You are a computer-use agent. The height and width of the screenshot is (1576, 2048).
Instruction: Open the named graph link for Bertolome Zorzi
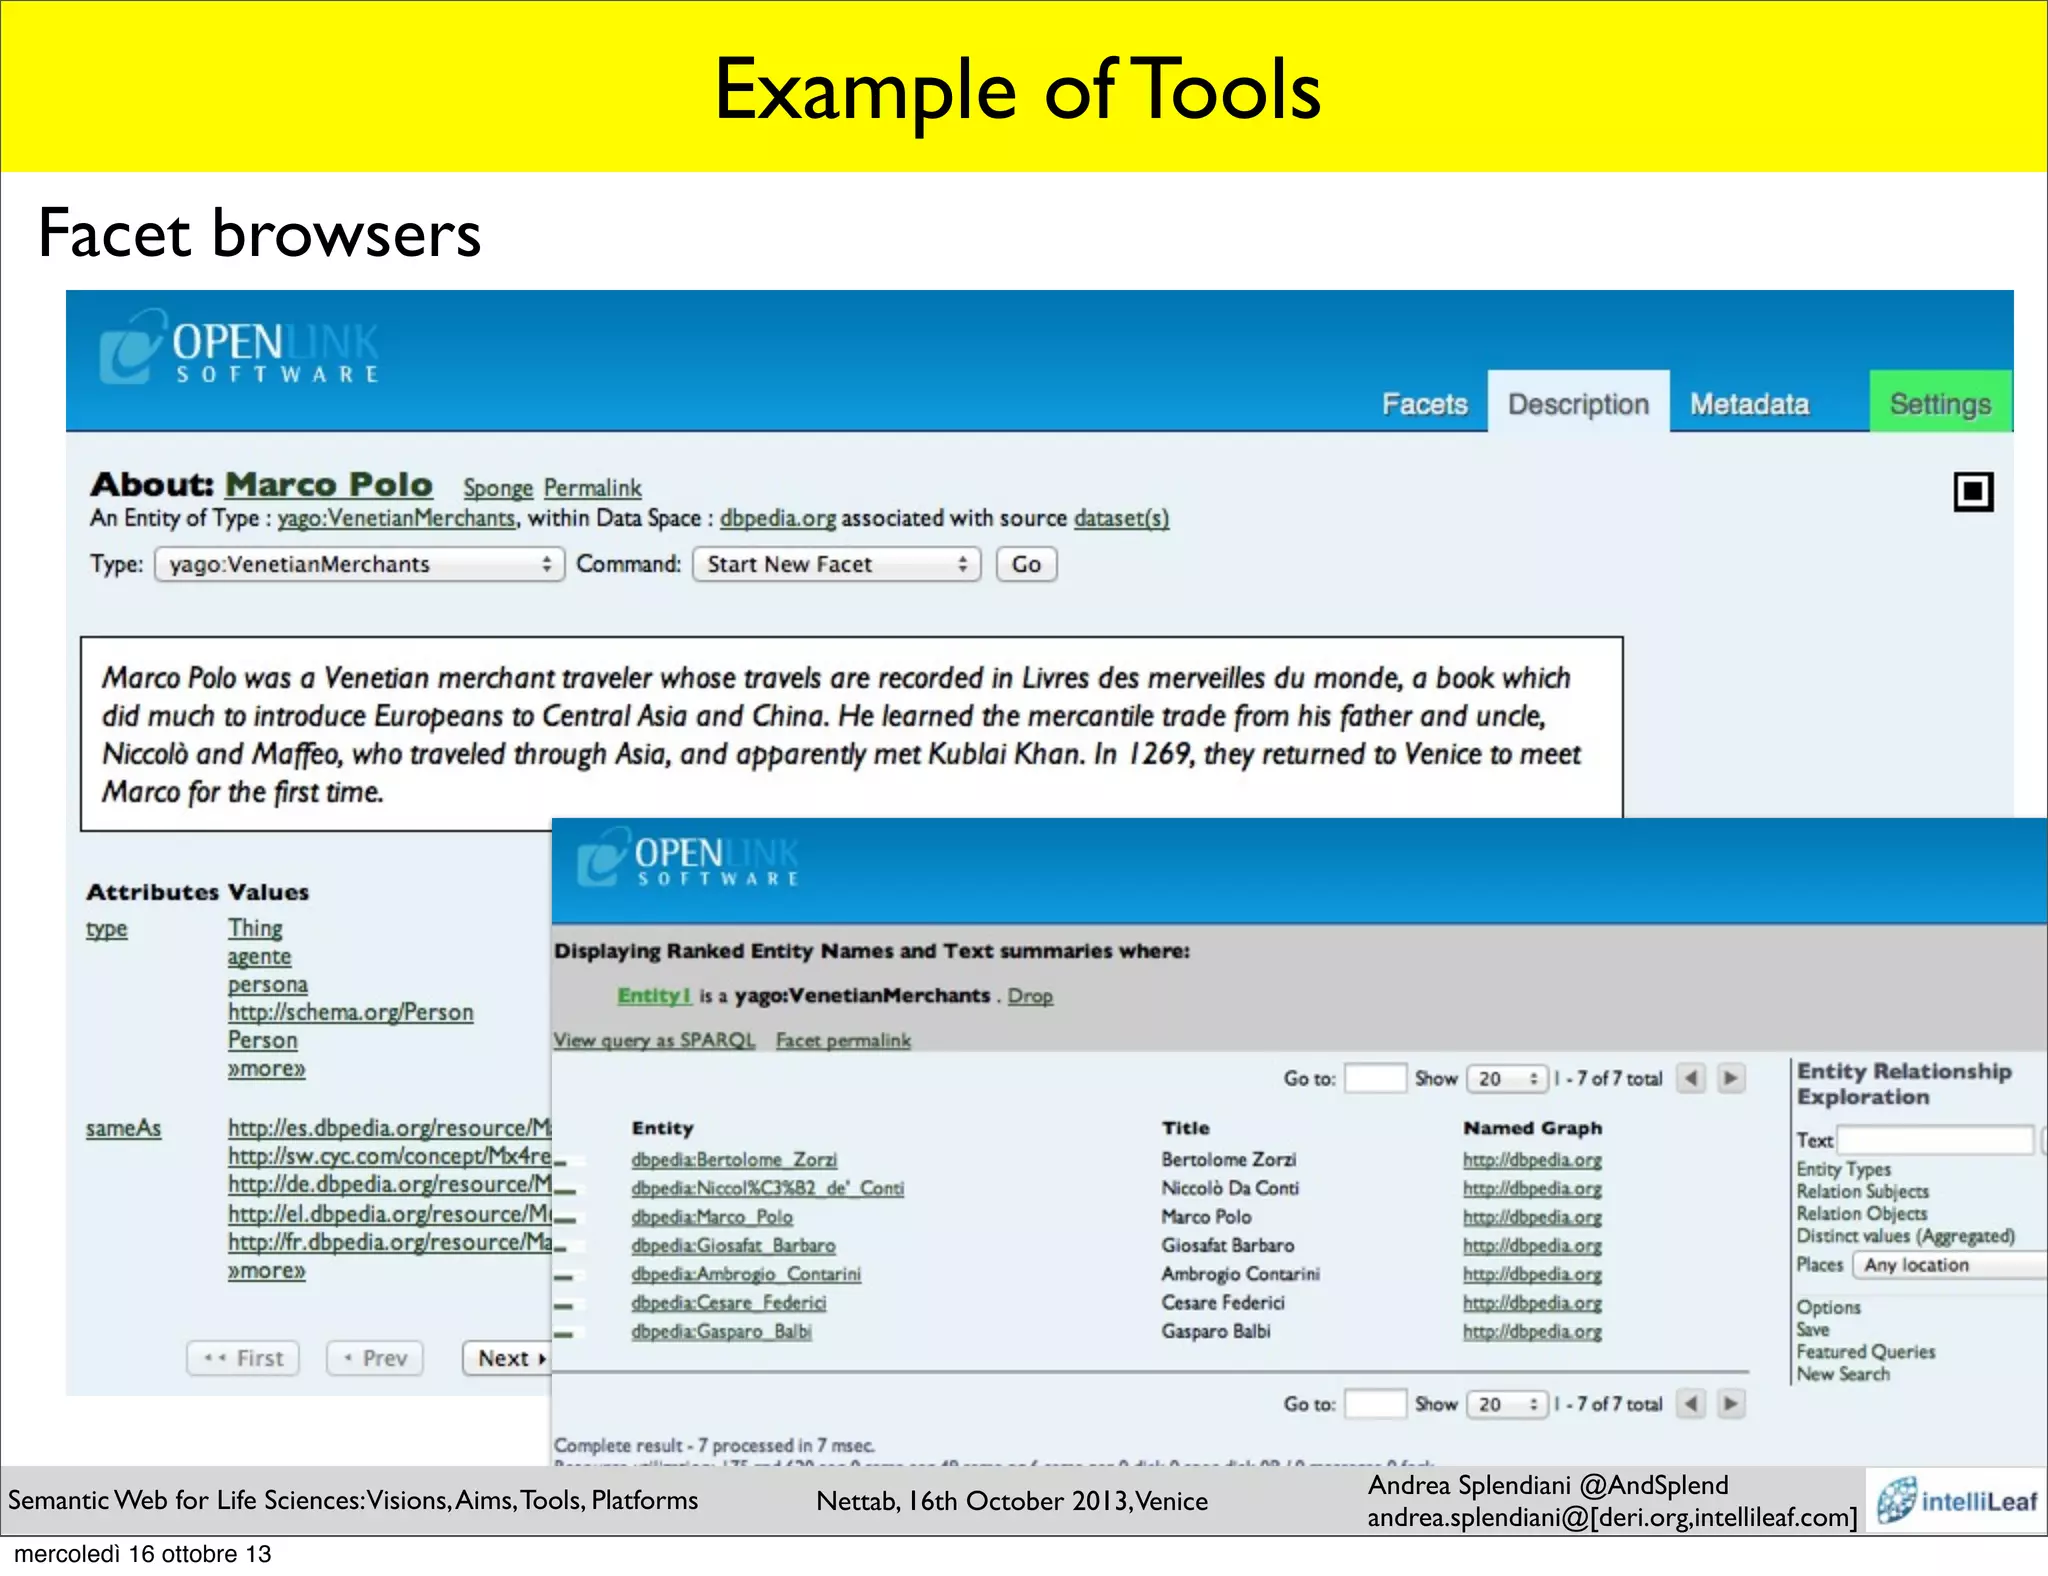click(x=1532, y=1160)
